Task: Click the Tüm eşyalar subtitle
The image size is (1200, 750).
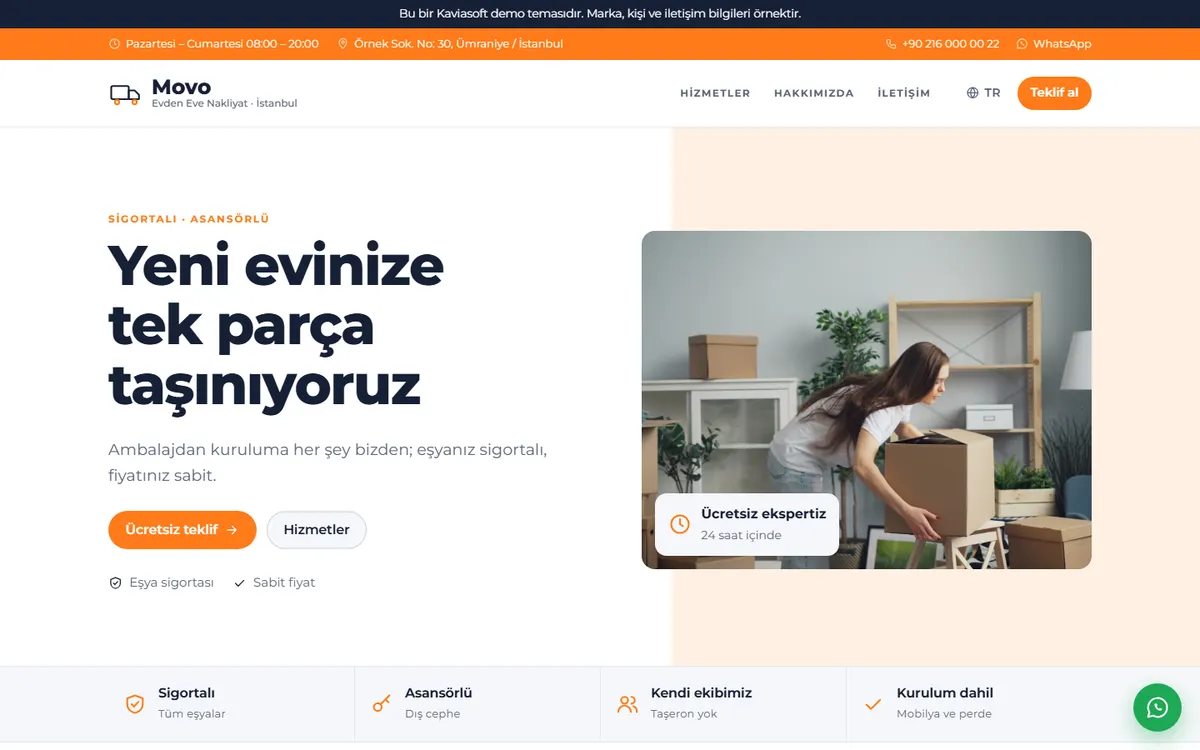Action: 192,714
